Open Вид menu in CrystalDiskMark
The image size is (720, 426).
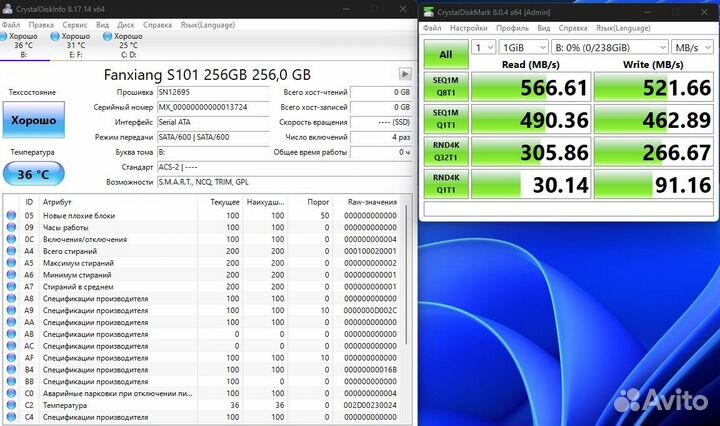coord(544,28)
